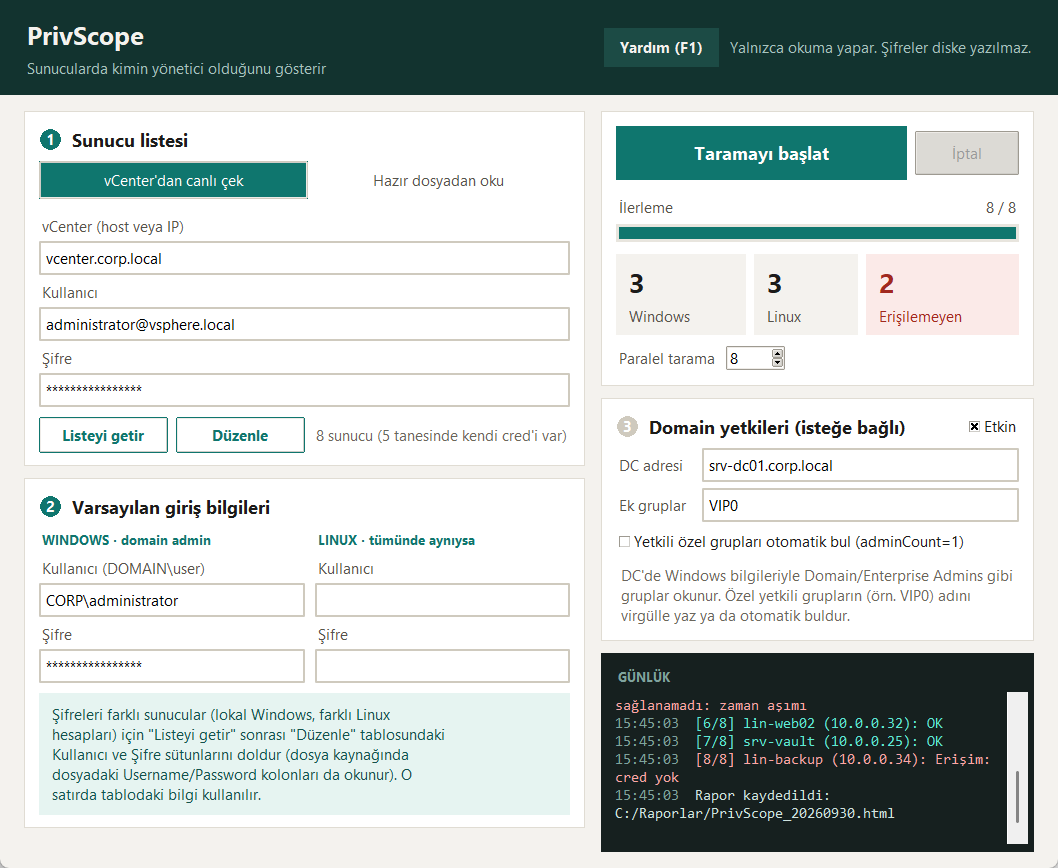Click the Listeyi getir button
Image resolution: width=1058 pixels, height=868 pixels.
(x=103, y=435)
